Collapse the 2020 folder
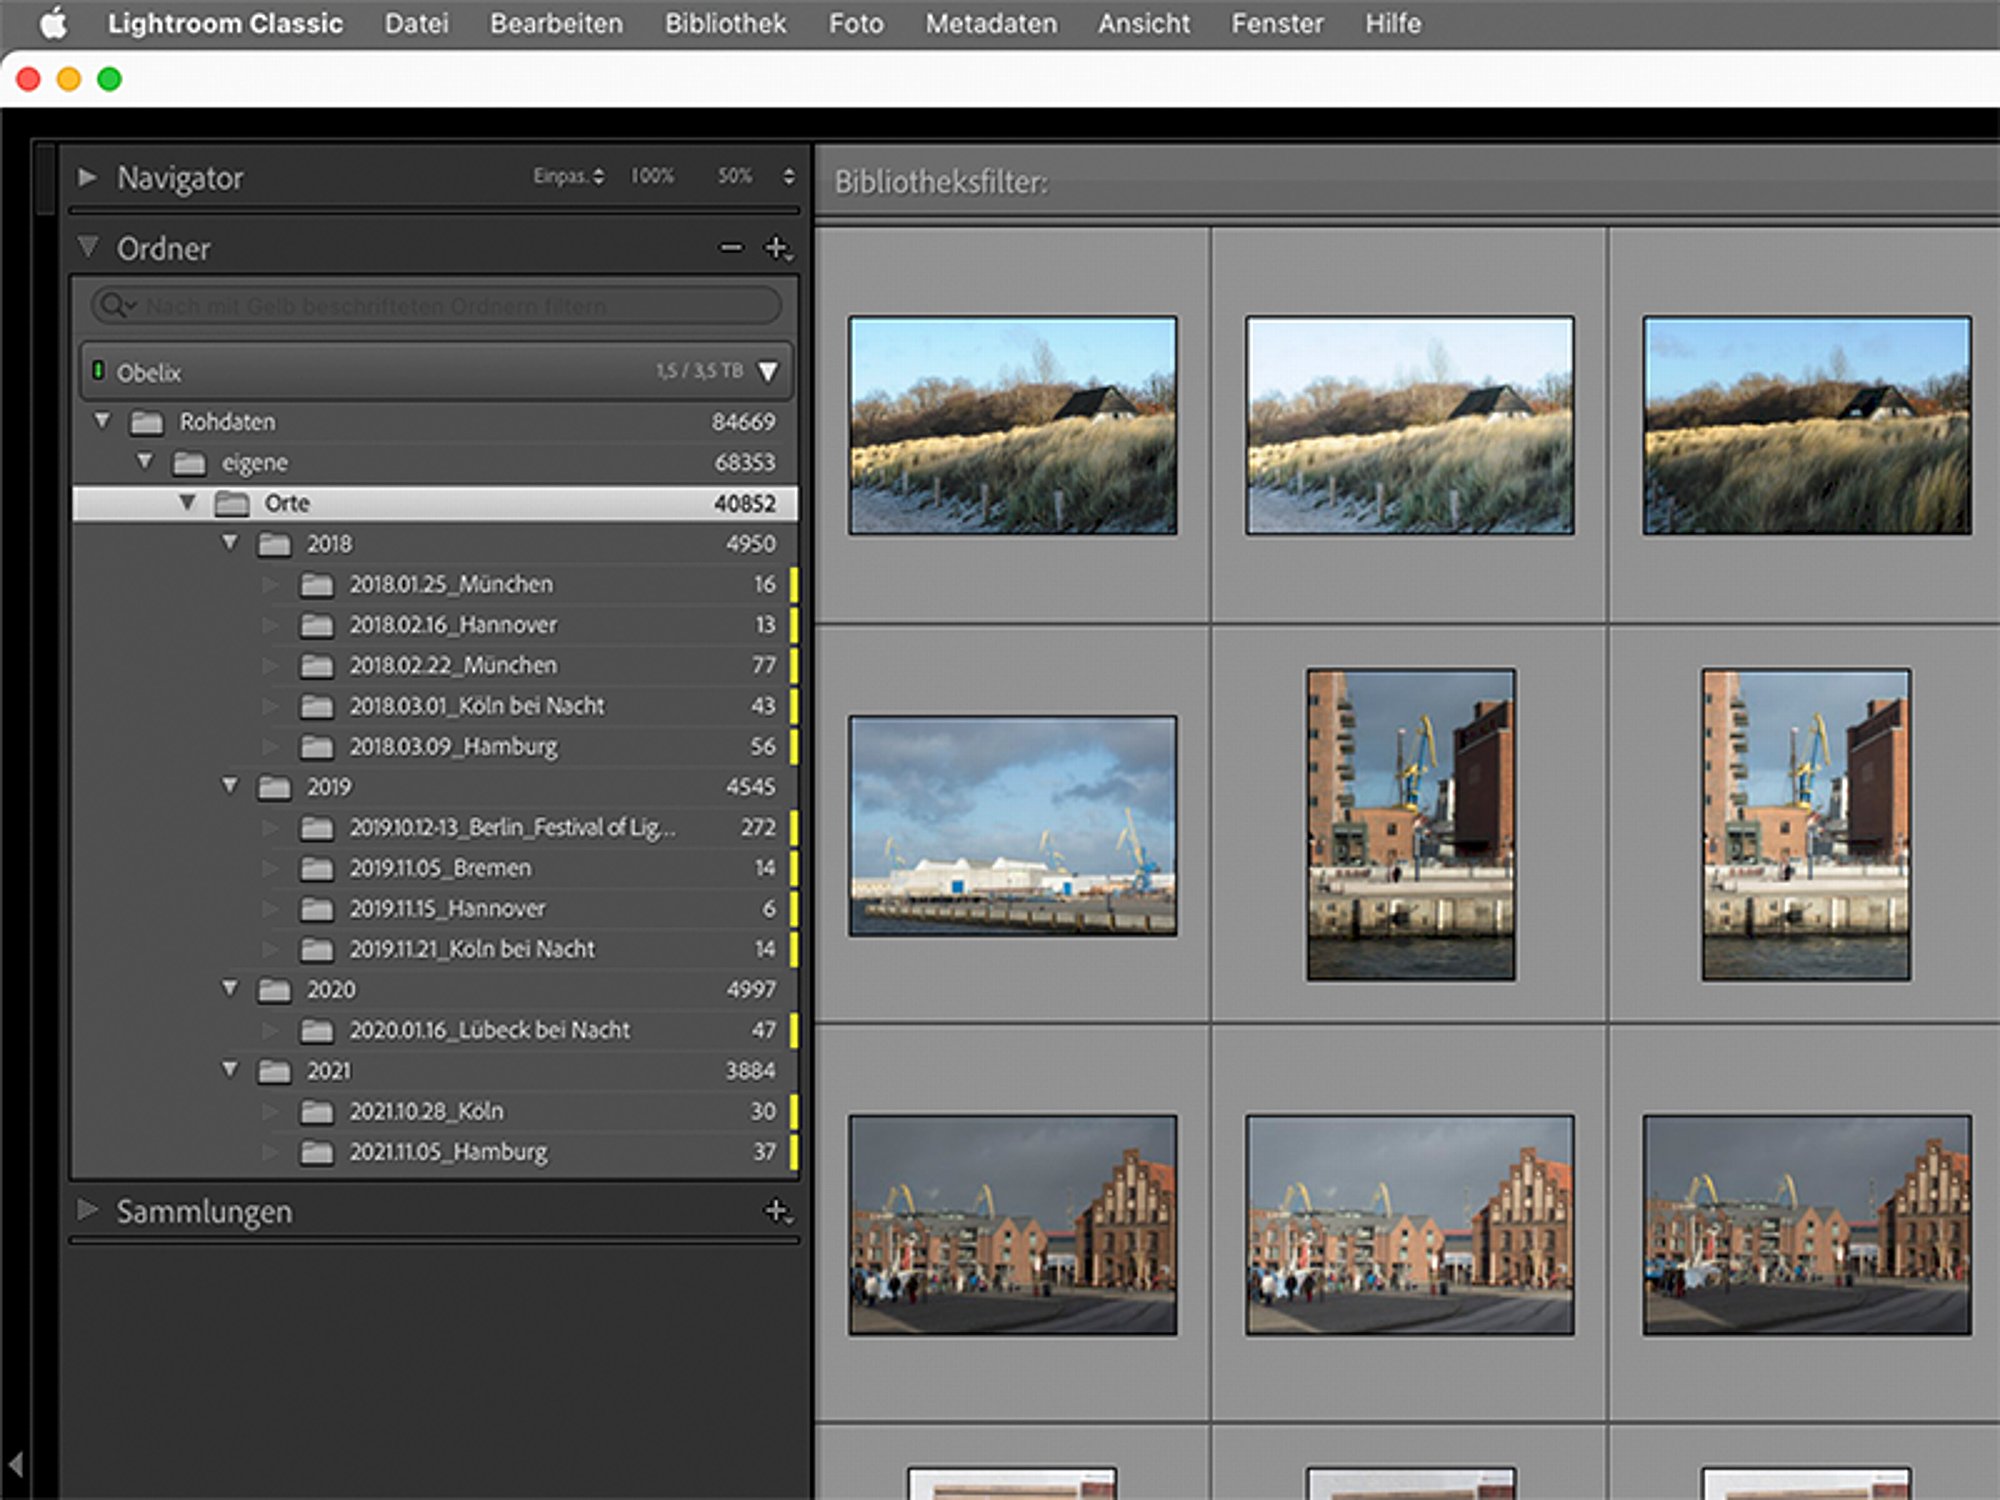The image size is (2000, 1500). point(230,988)
